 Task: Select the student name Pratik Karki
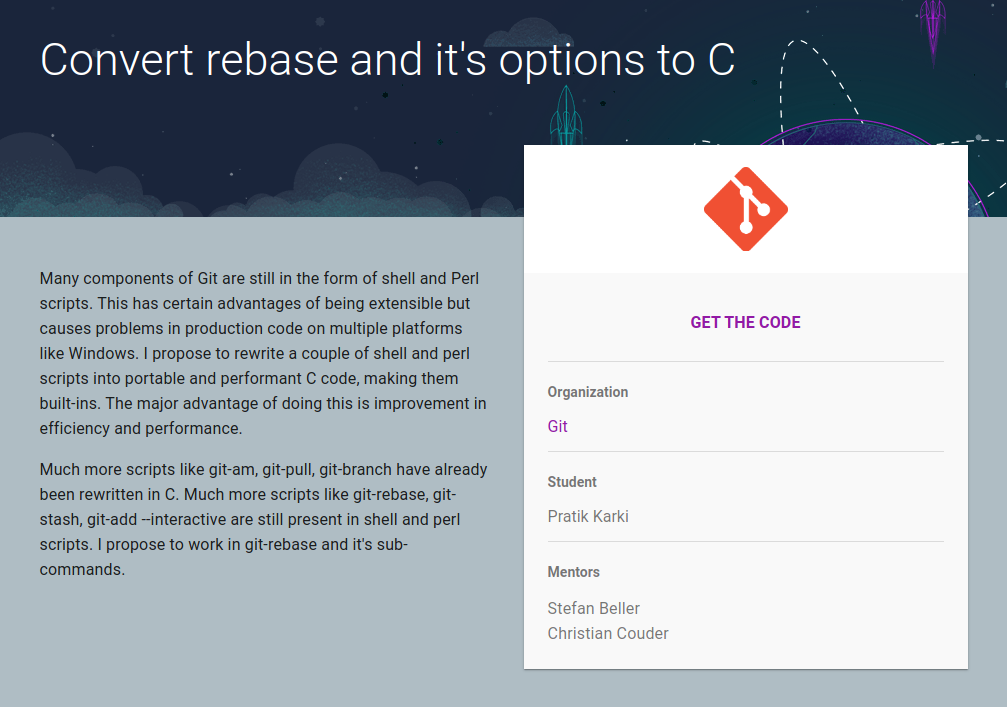[x=588, y=516]
